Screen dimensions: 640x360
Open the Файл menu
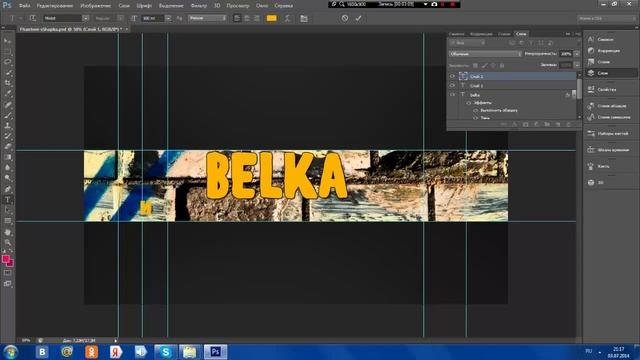point(24,6)
